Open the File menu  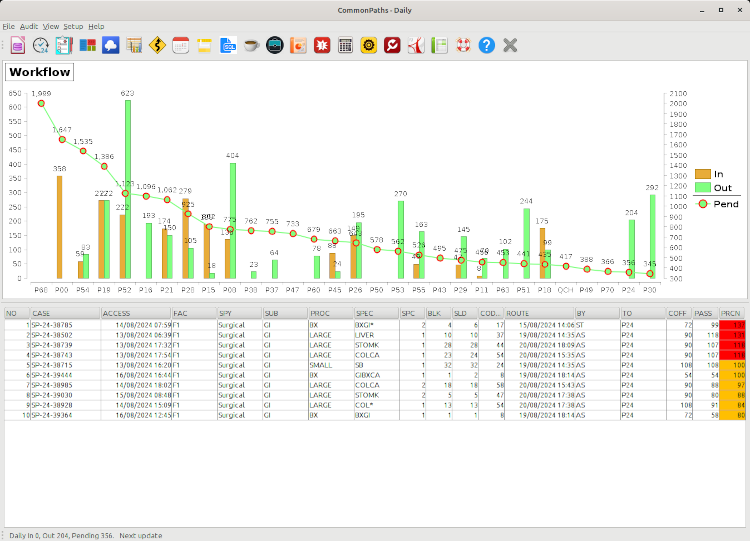pos(9,25)
